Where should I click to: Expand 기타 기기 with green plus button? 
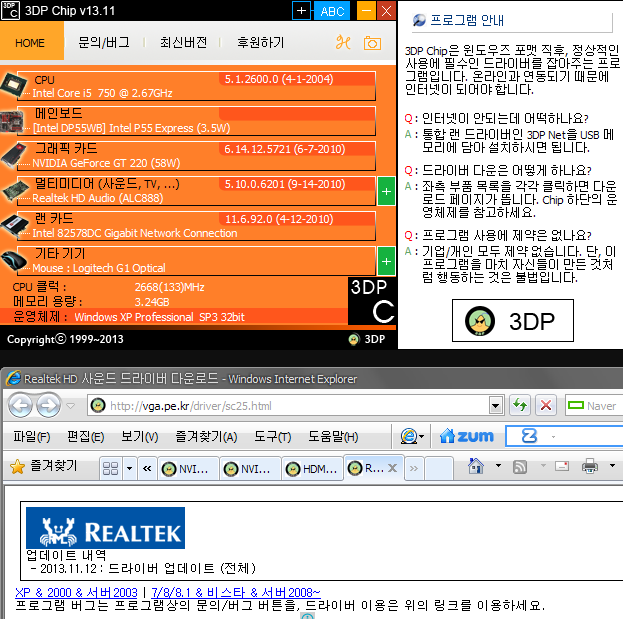pos(386,261)
